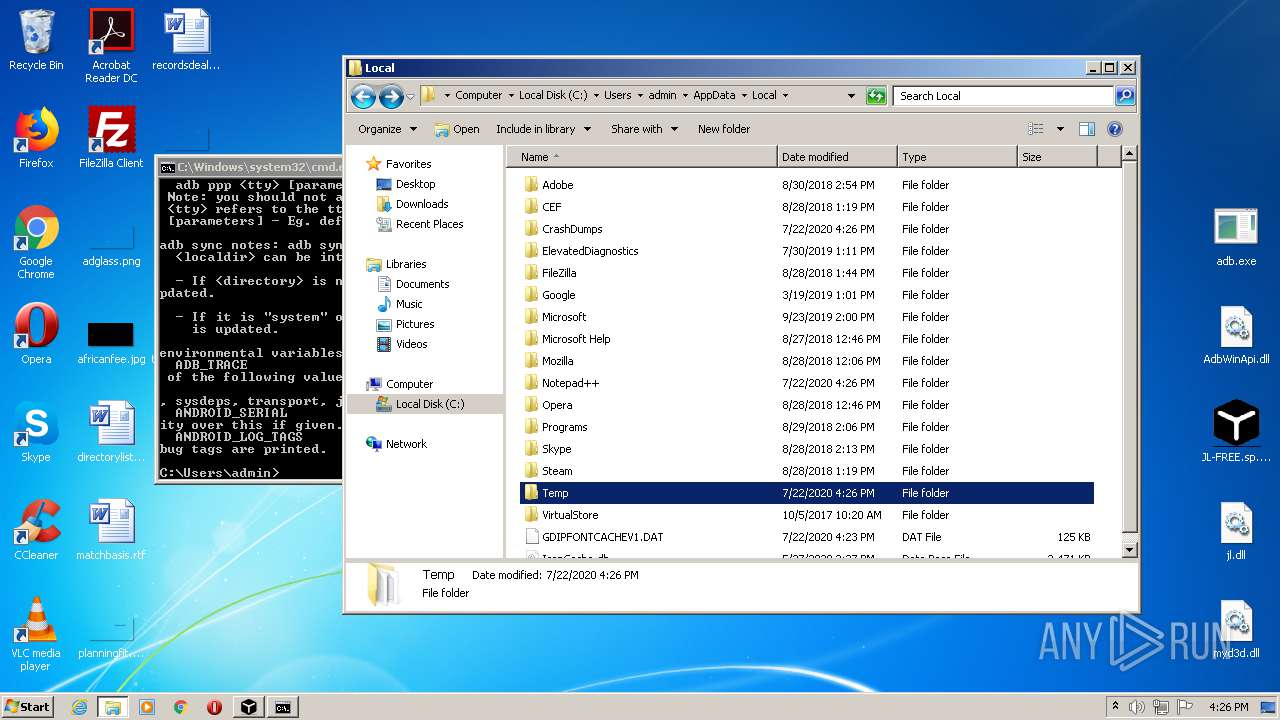Screen dimensions: 1280x720
Task: Select the FileZilla Client desktop shortcut
Action: click(x=111, y=138)
